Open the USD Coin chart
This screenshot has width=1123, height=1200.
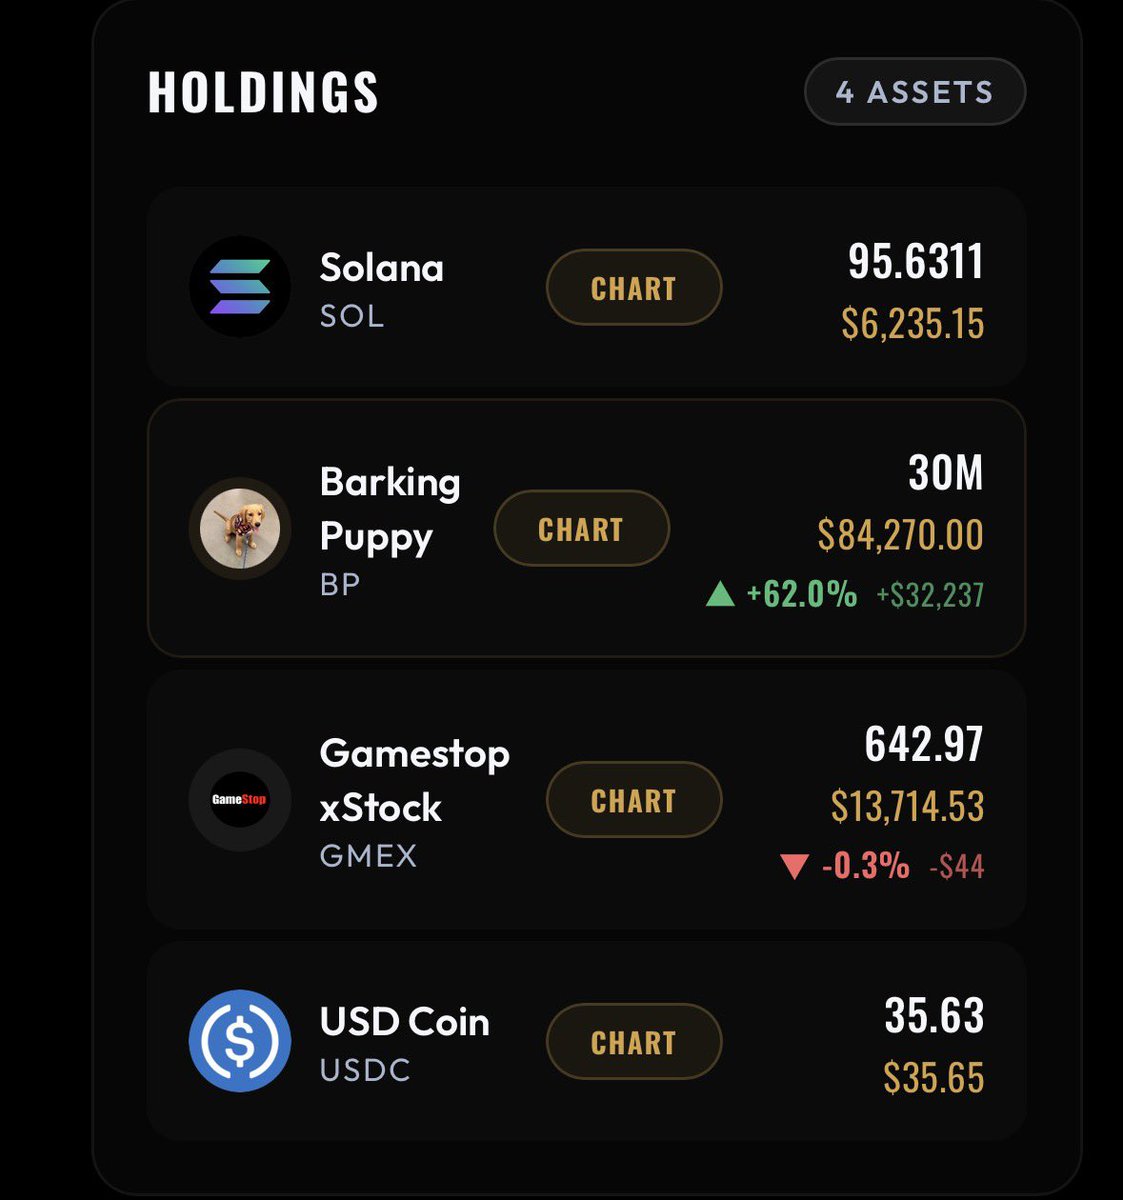634,1042
